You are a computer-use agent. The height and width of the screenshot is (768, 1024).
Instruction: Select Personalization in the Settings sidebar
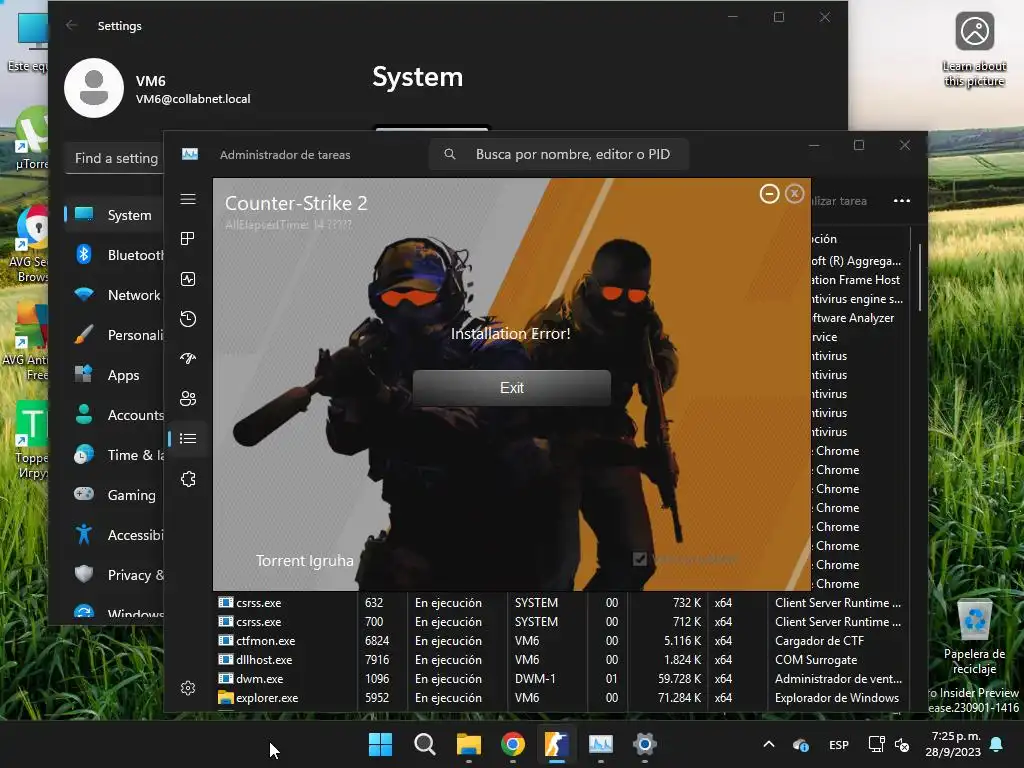click(114, 335)
